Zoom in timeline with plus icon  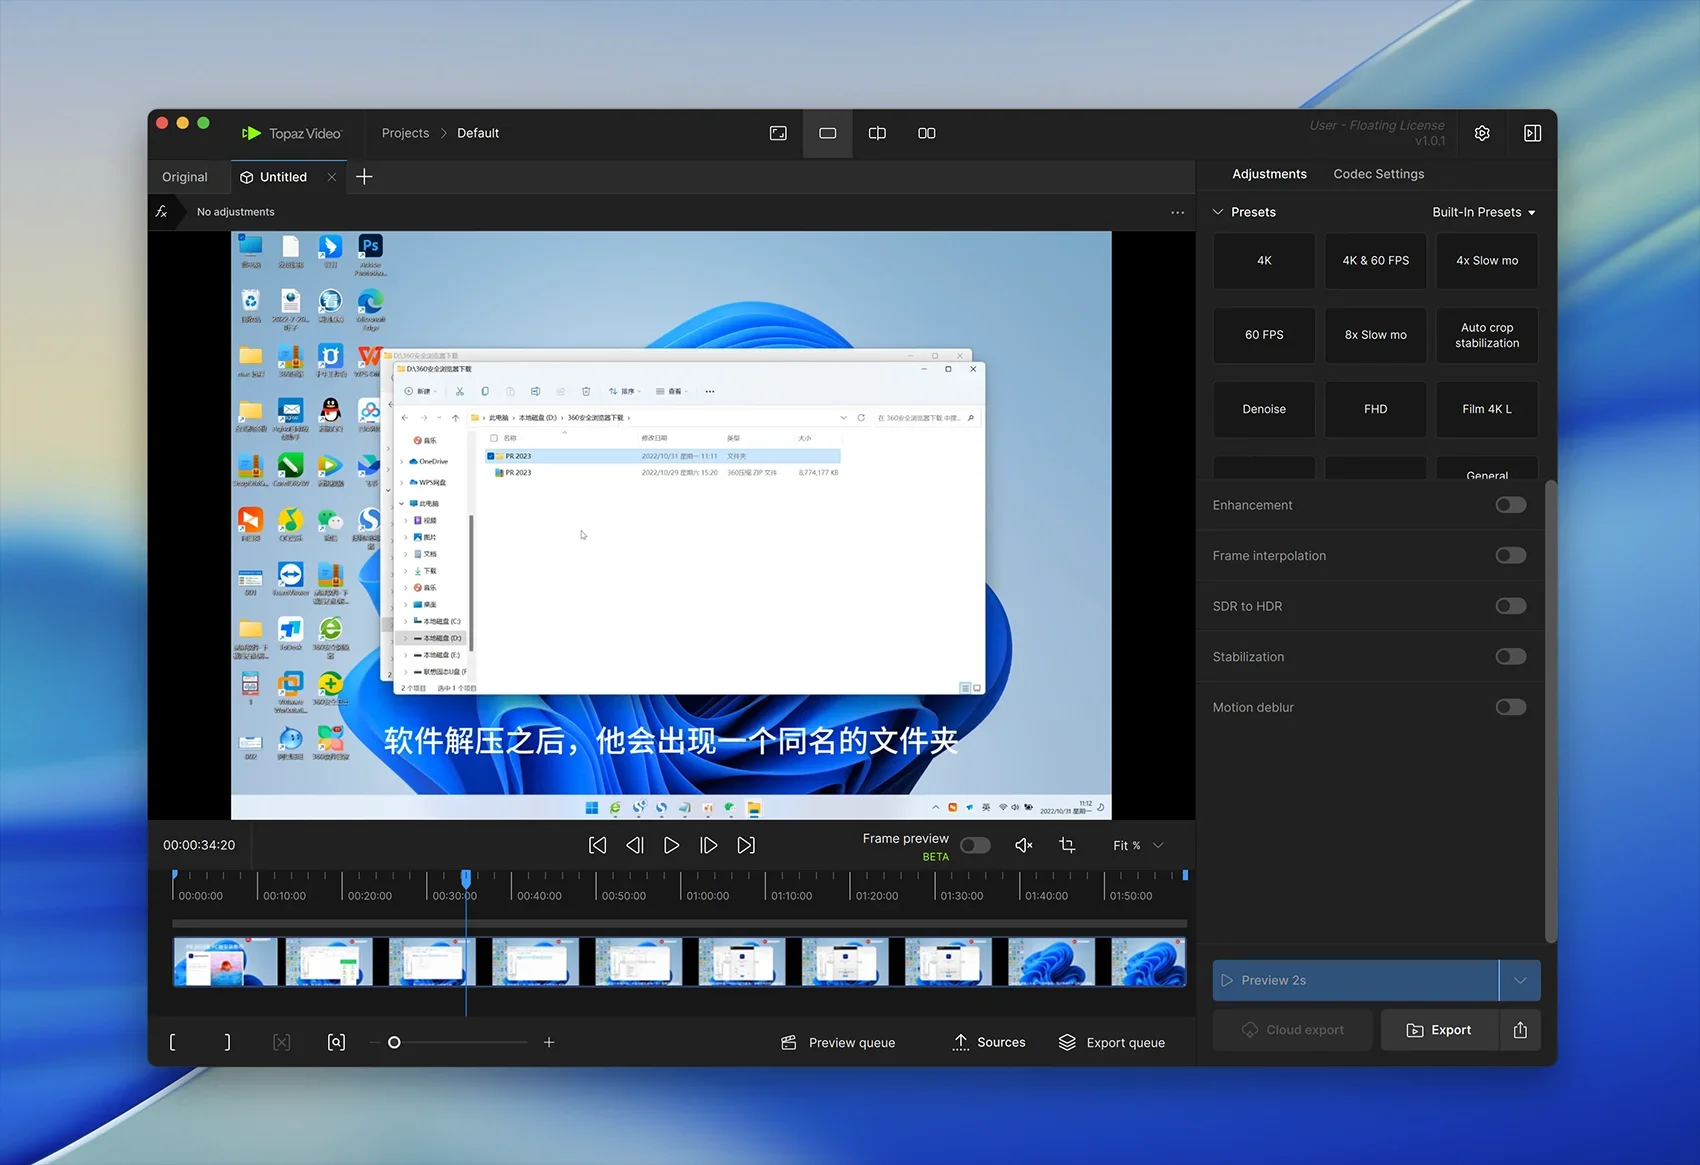[549, 1042]
